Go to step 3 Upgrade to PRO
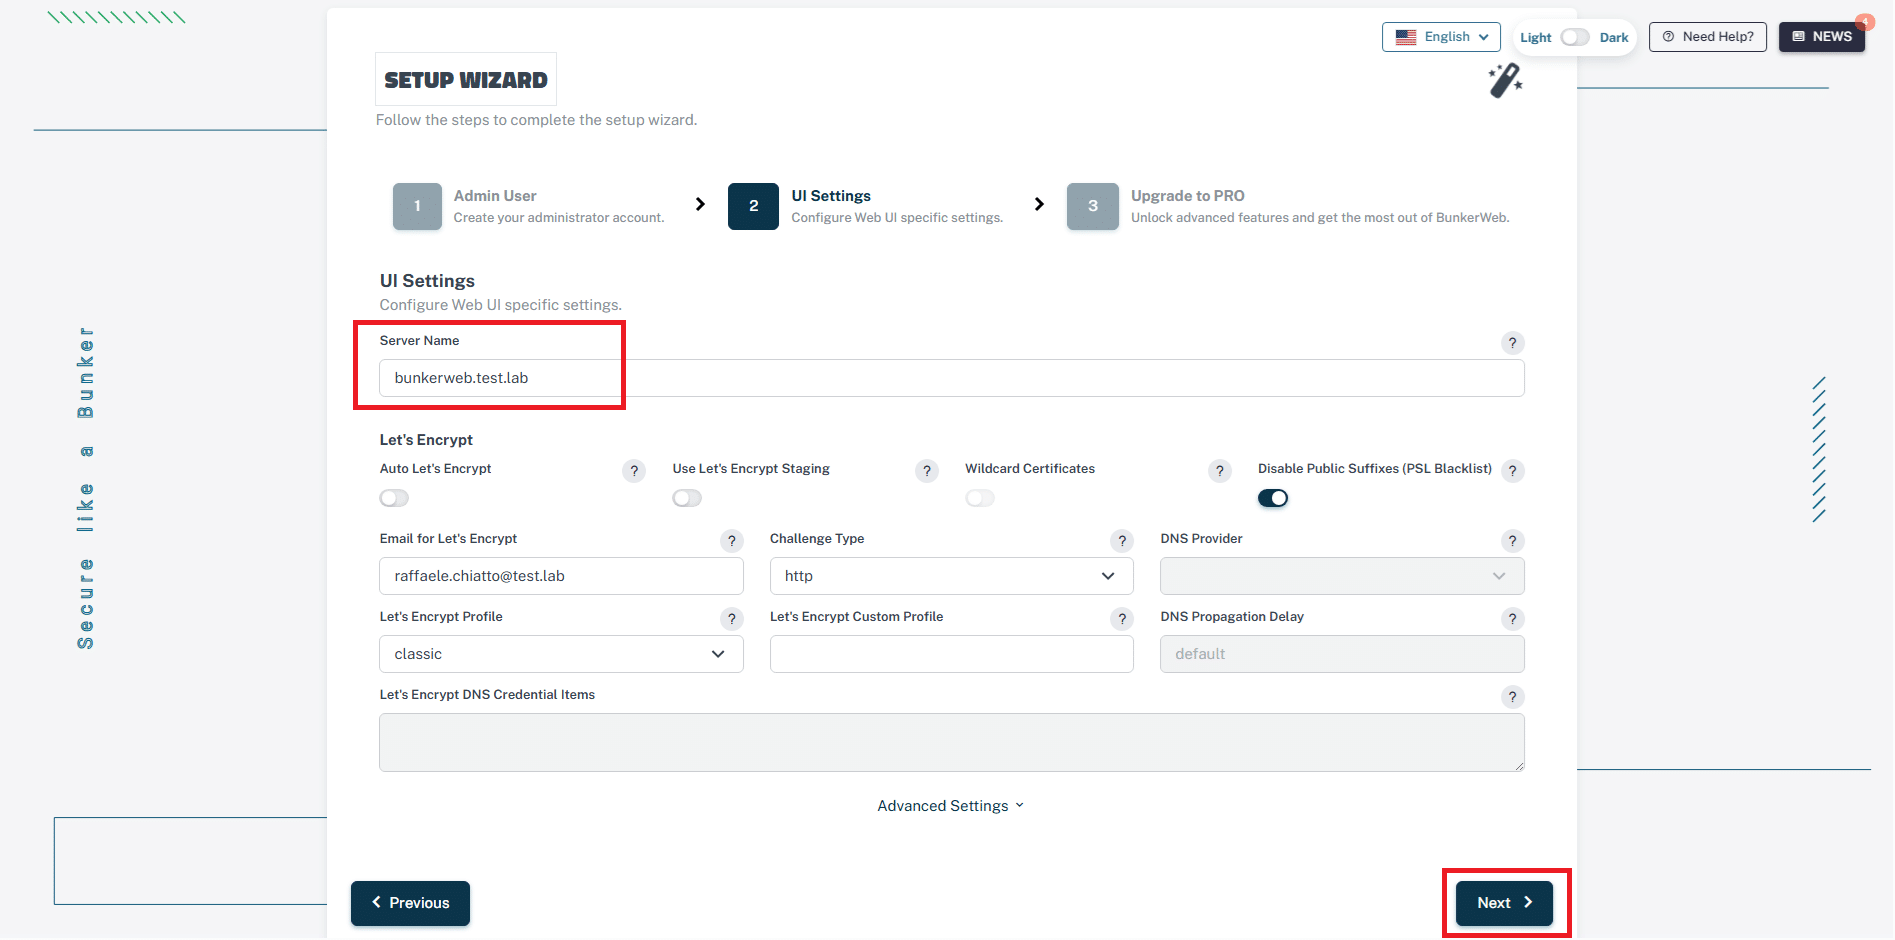 [x=1092, y=206]
